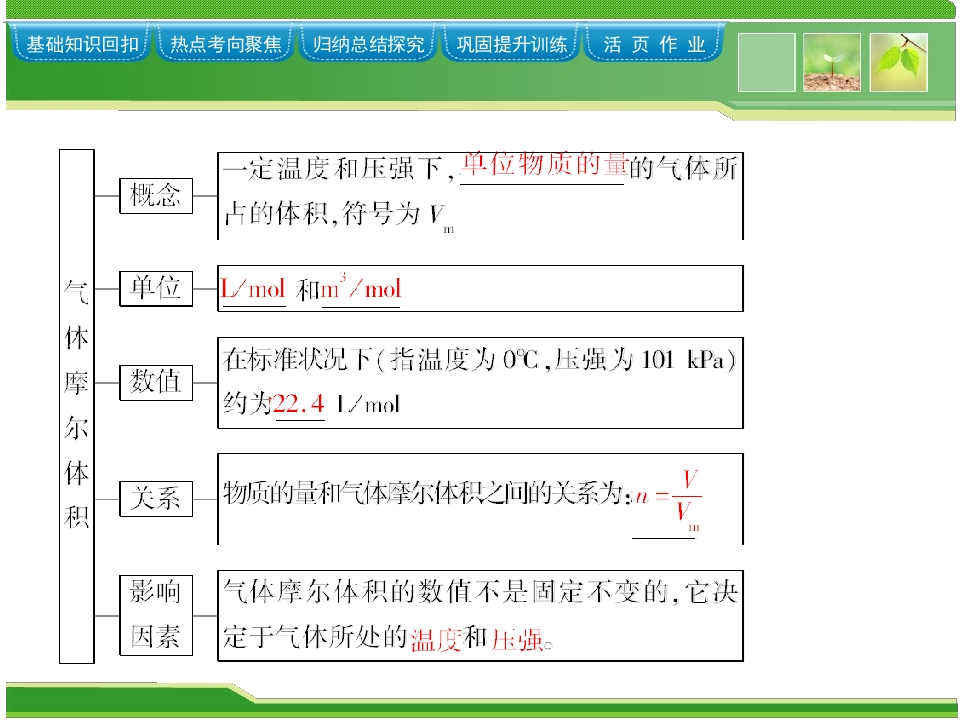Select the 归纳总结探究 tab
This screenshot has height=720, width=960.
point(368,43)
